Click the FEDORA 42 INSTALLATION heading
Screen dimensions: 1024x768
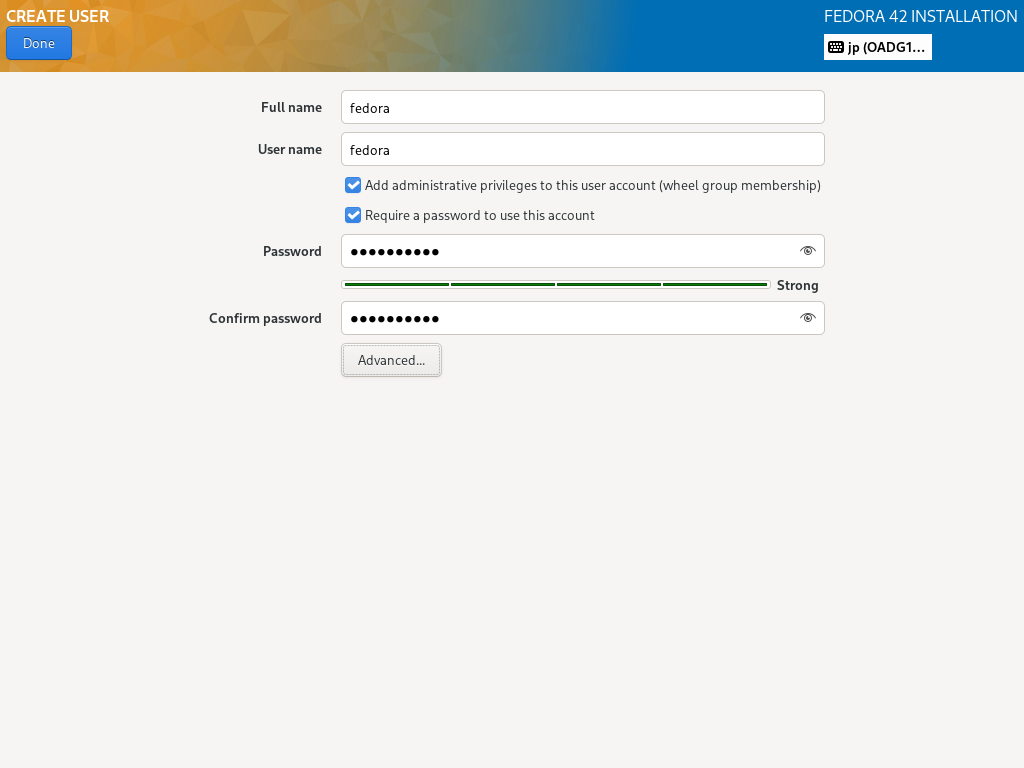click(x=920, y=16)
